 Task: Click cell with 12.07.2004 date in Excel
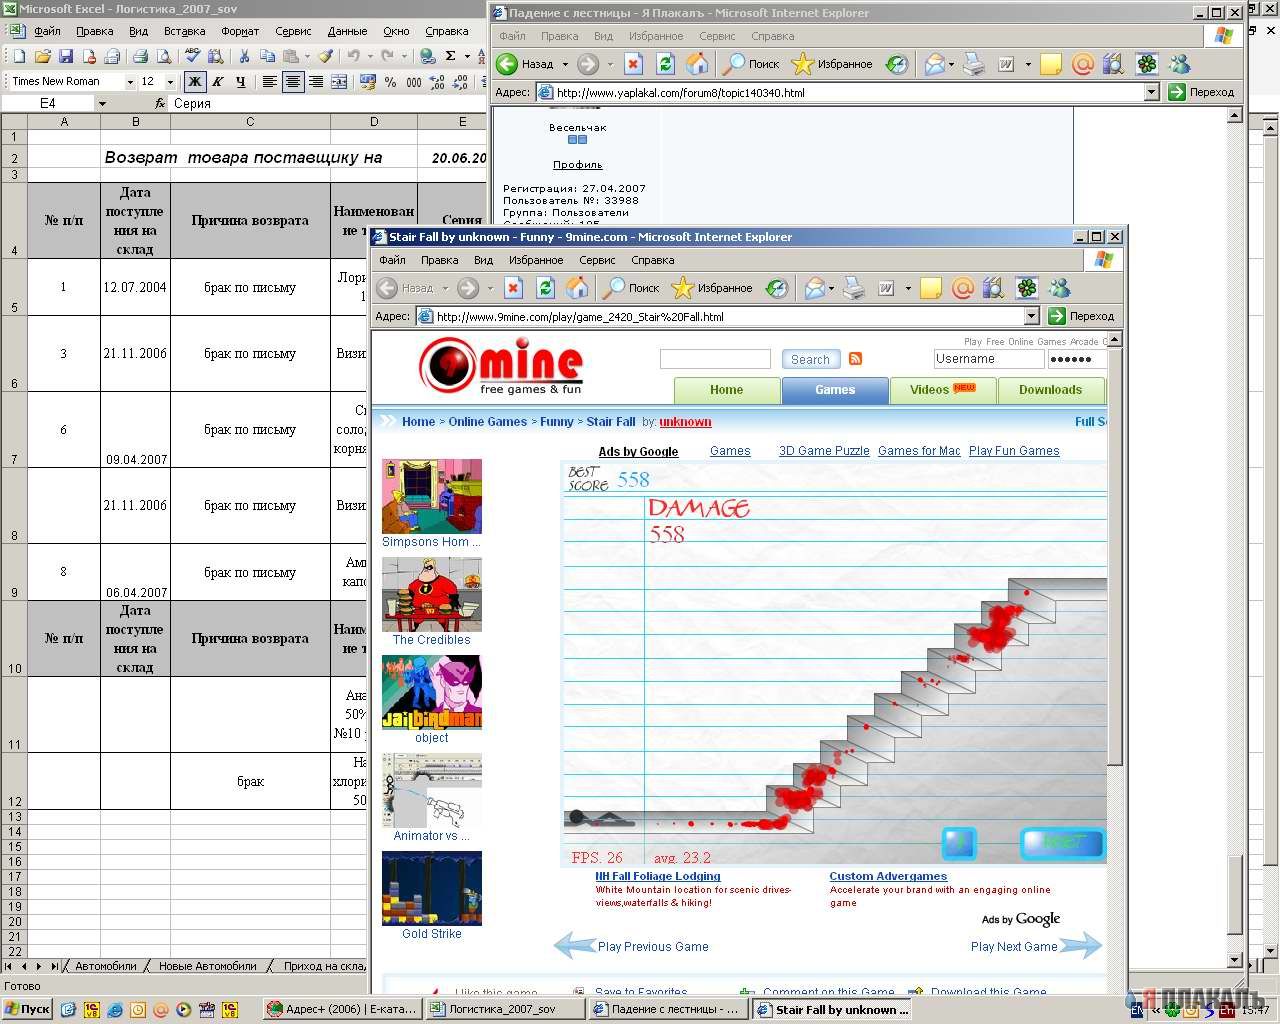point(135,288)
